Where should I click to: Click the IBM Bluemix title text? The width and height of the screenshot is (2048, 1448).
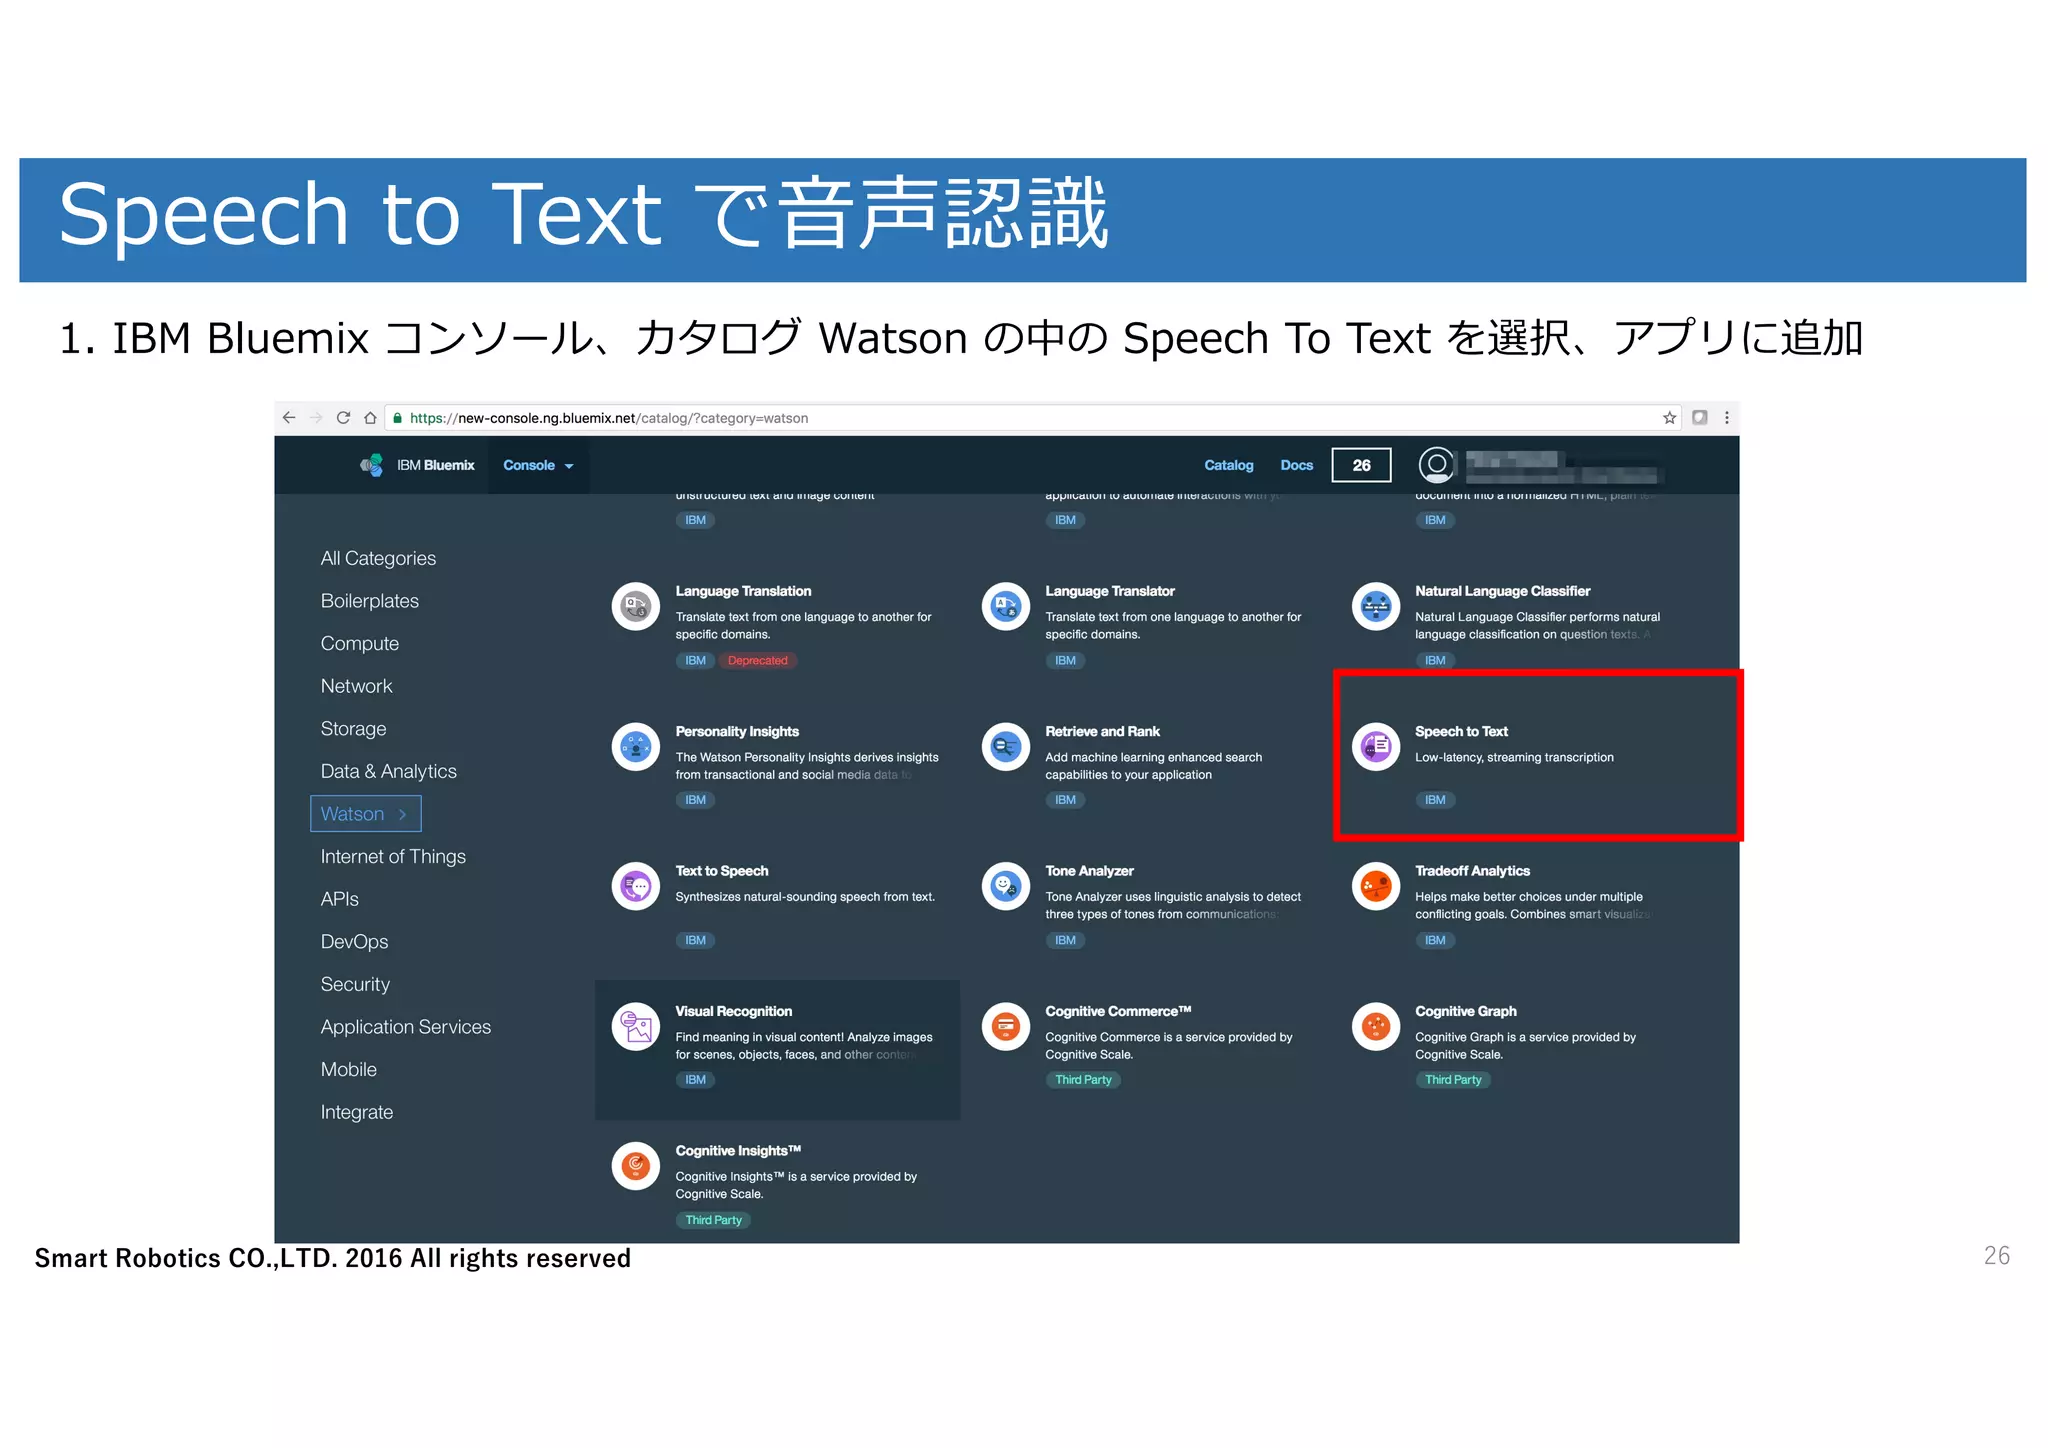(435, 465)
